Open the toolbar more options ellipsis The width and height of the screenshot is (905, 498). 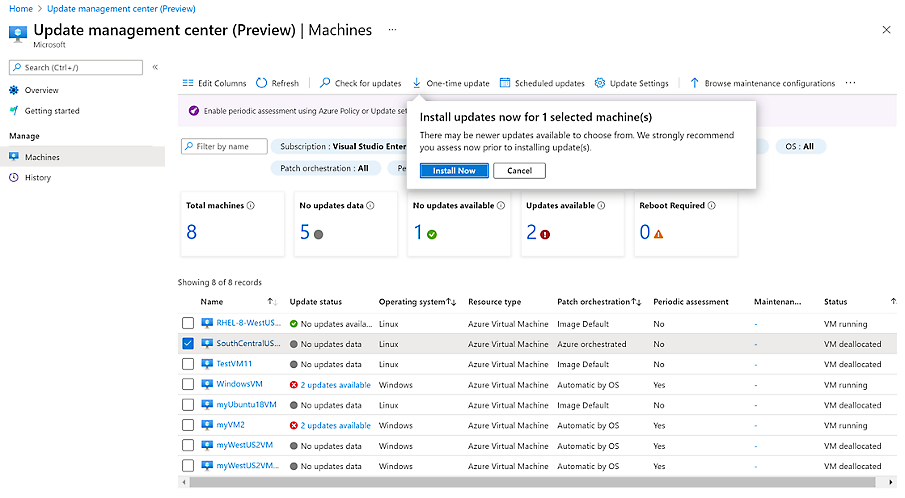(850, 83)
